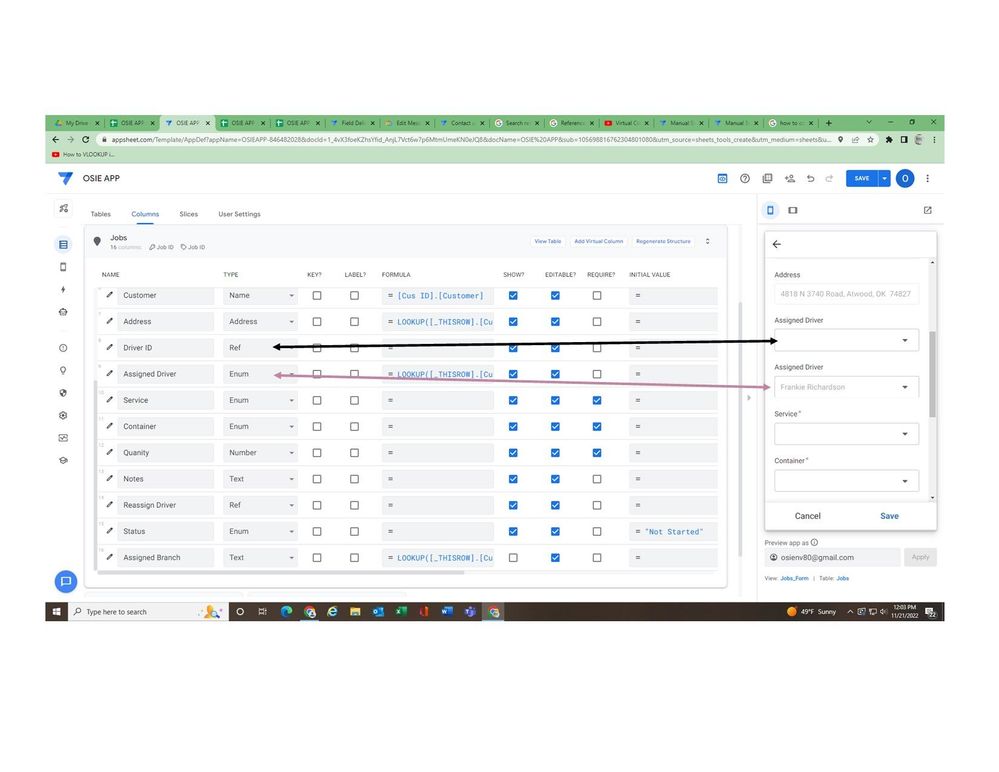This screenshot has width=999, height=772.
Task: Open the Microsoft Edge taskbar icon
Action: coord(287,611)
